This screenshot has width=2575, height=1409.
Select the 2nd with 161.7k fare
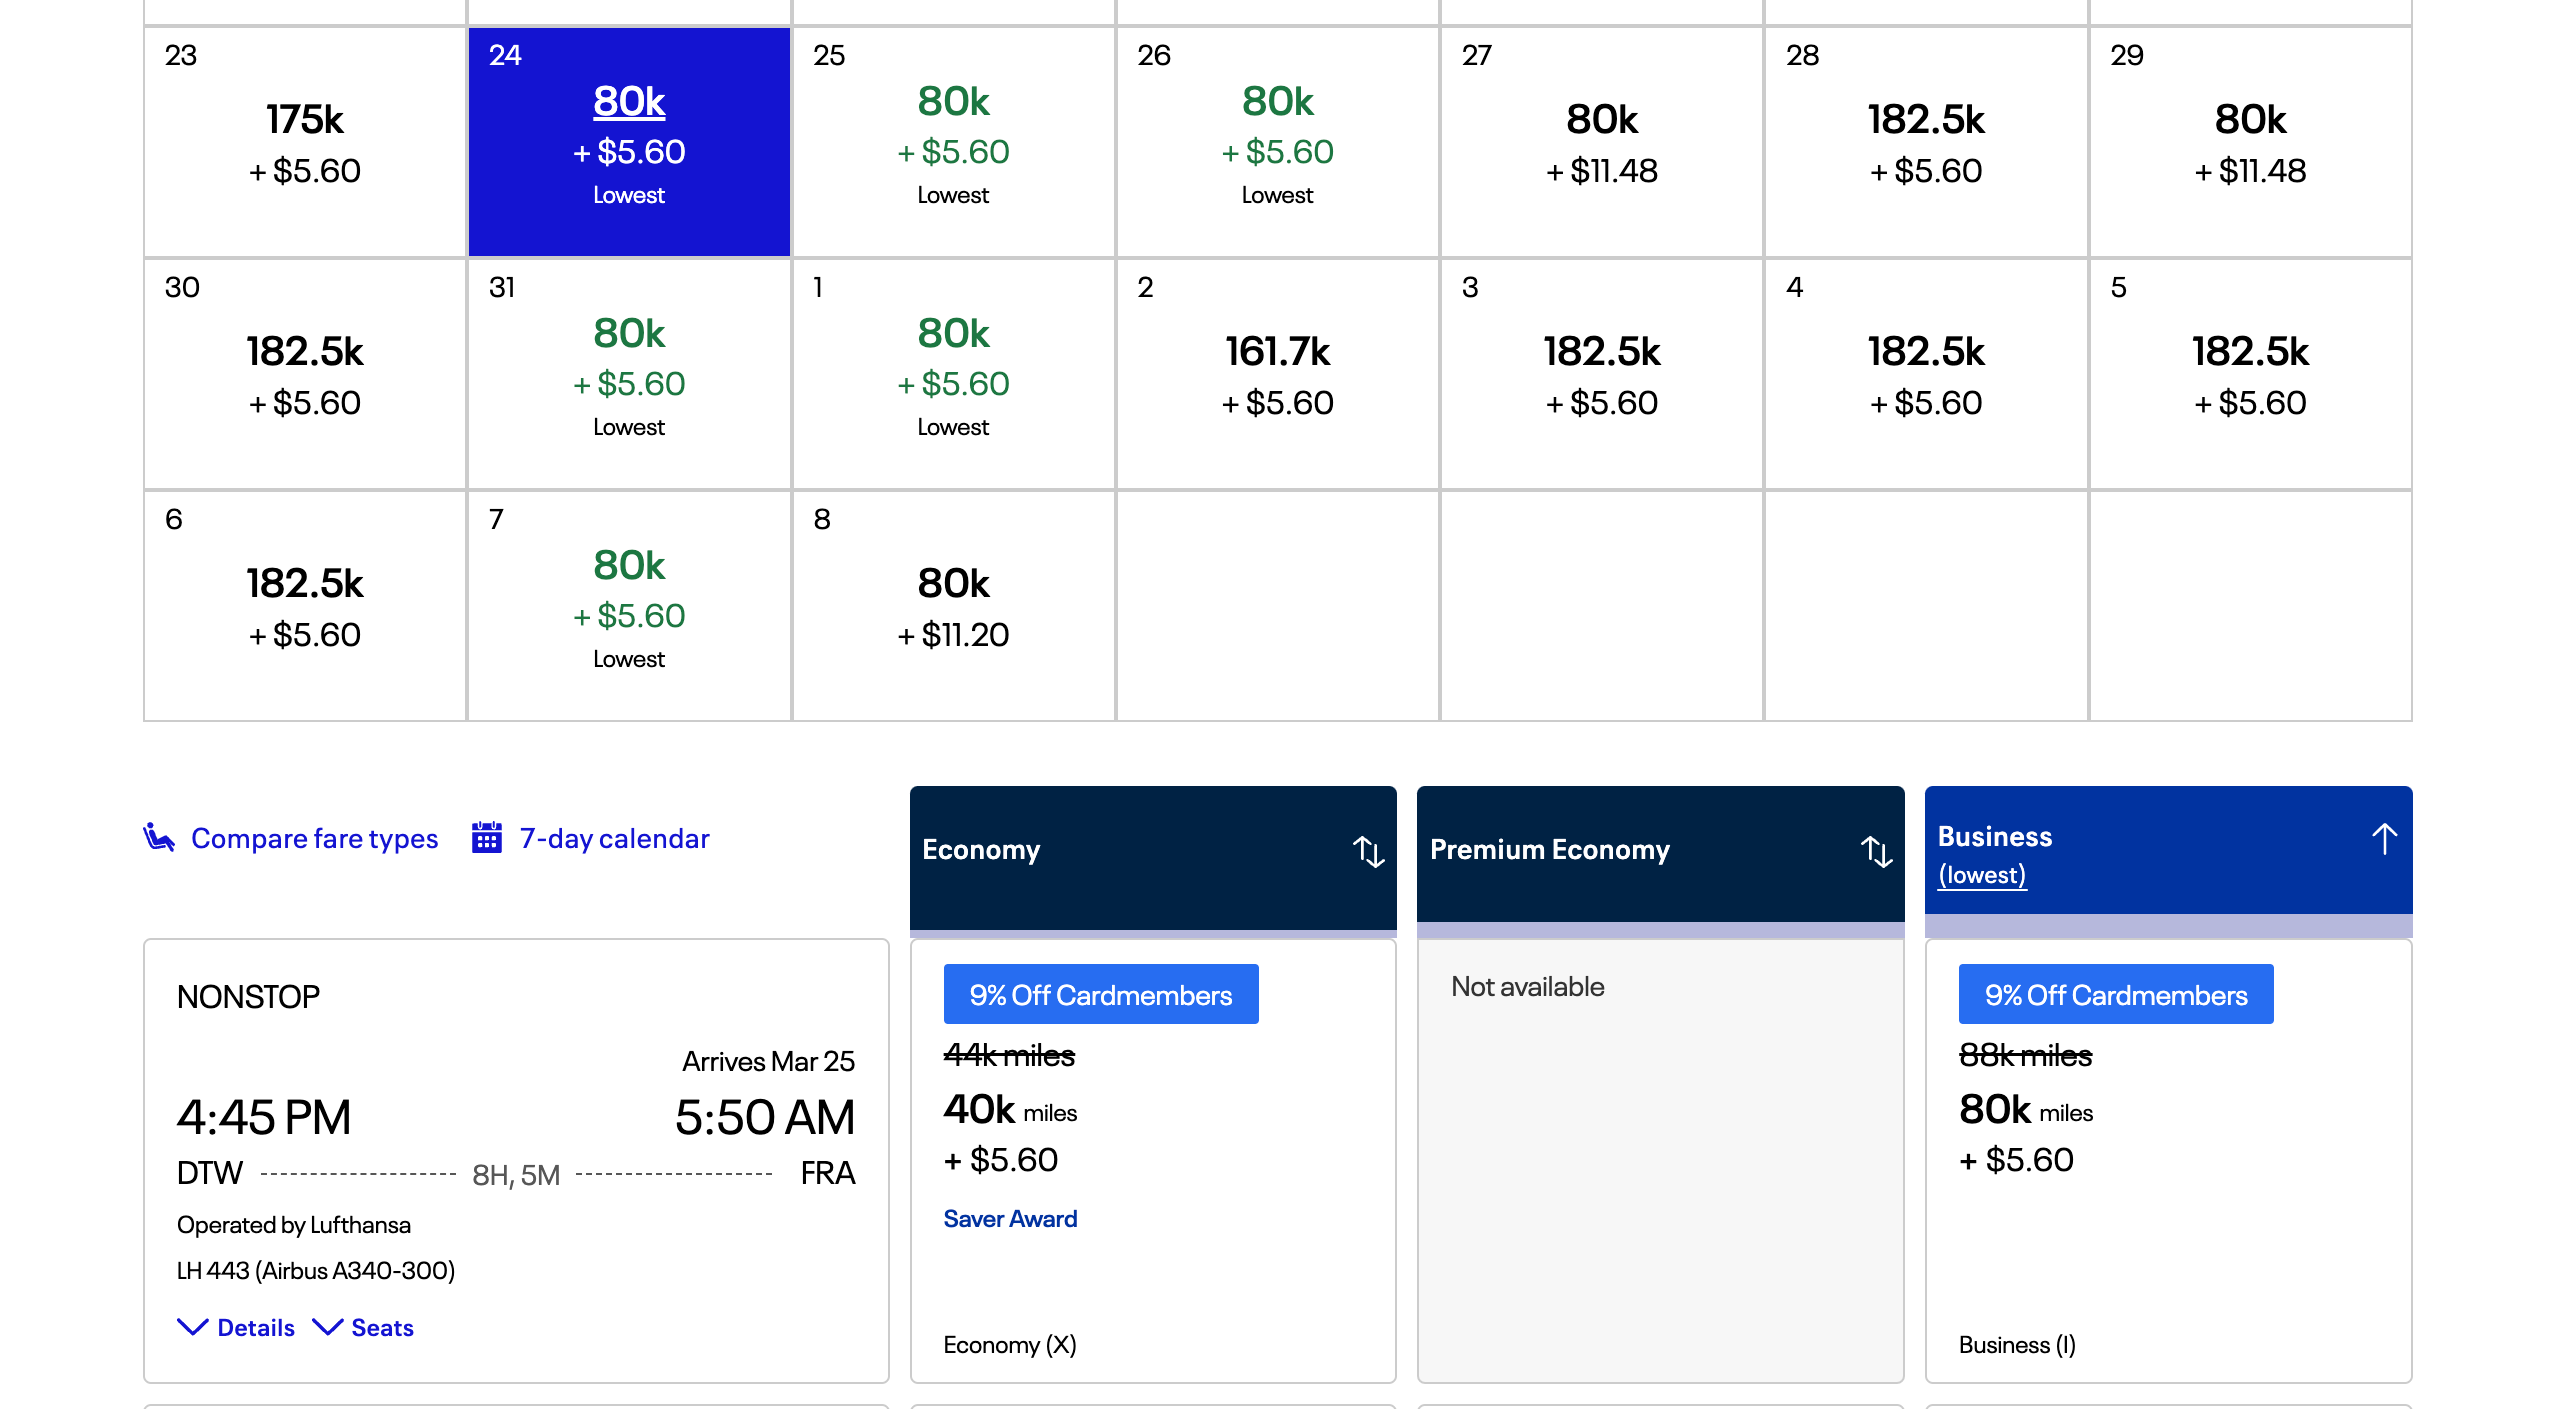pos(1277,374)
